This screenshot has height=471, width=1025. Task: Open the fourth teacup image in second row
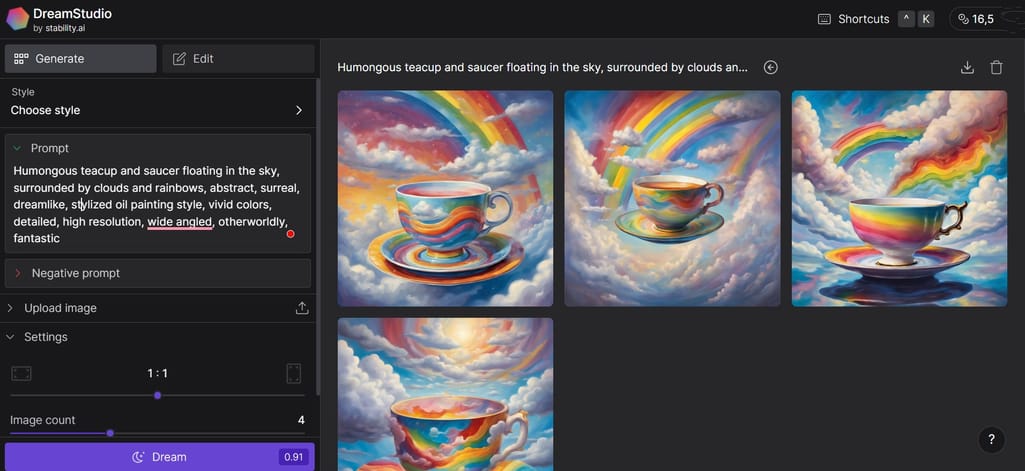[x=445, y=395]
